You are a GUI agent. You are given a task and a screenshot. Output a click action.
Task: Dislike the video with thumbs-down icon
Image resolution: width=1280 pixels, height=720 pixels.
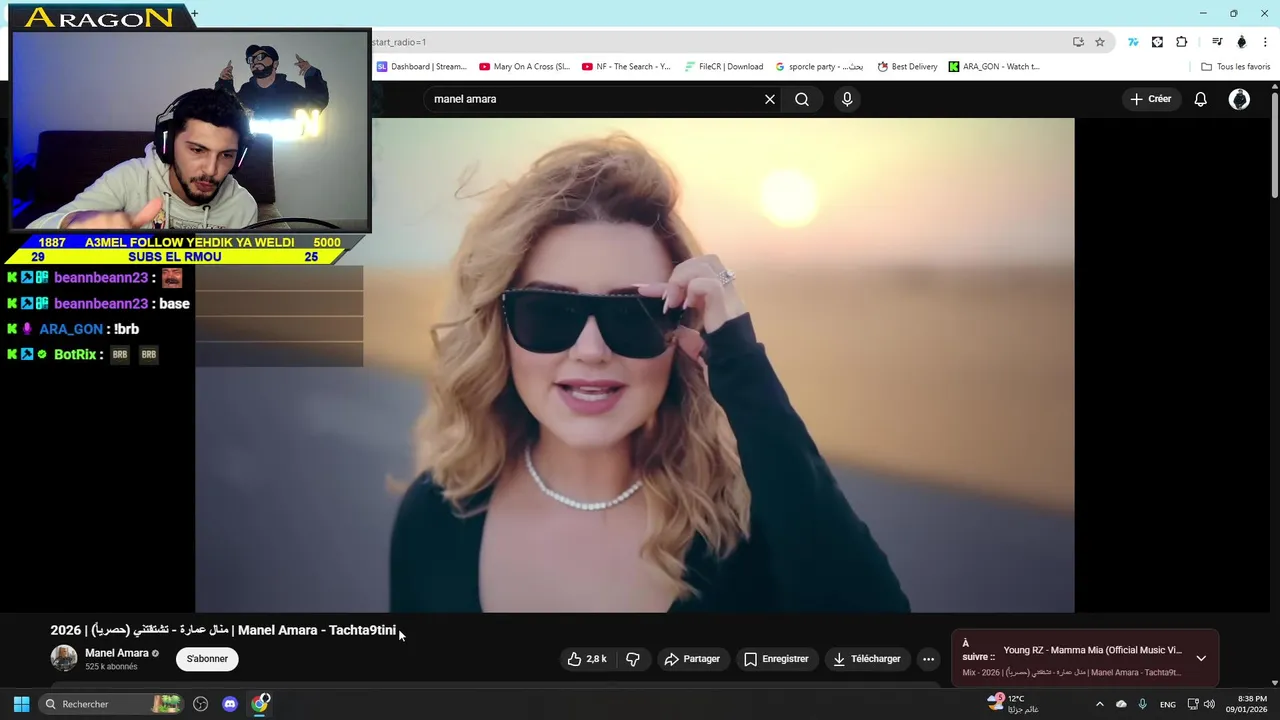tap(633, 659)
